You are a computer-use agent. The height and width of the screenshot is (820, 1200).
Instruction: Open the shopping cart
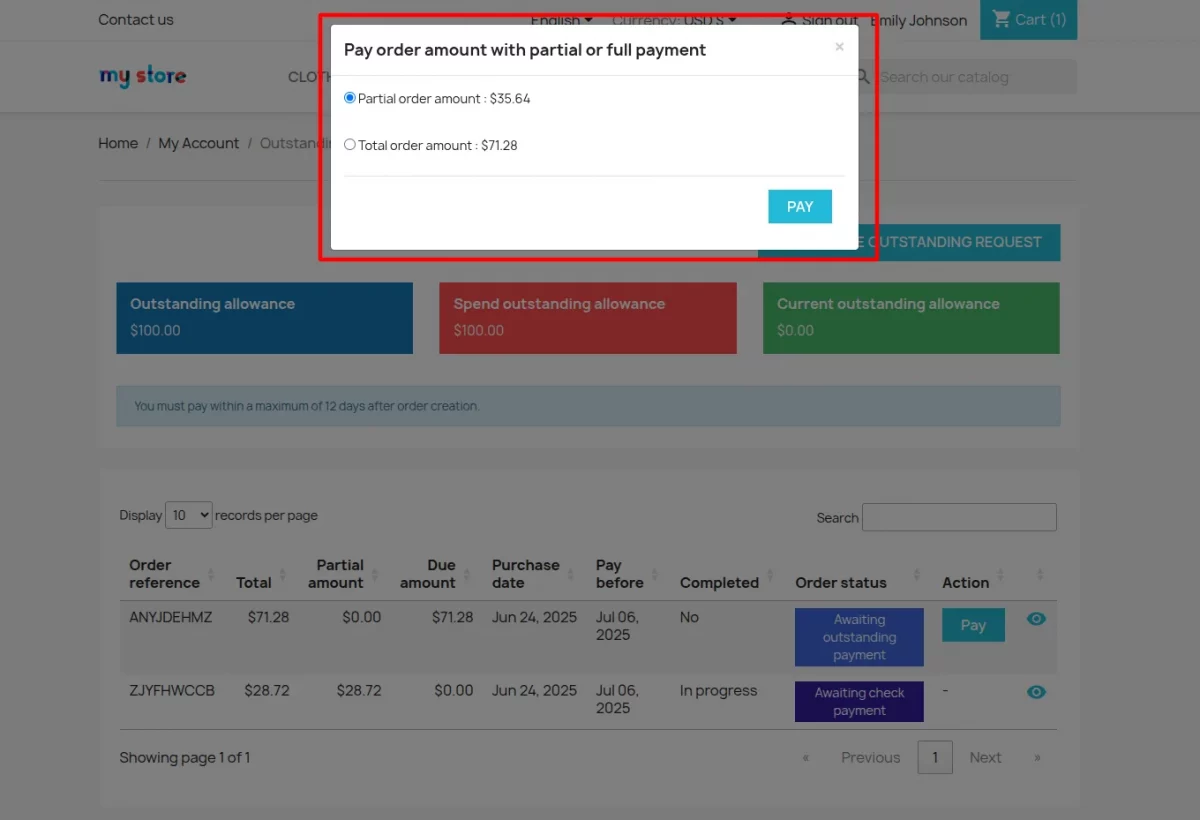pos(1028,19)
